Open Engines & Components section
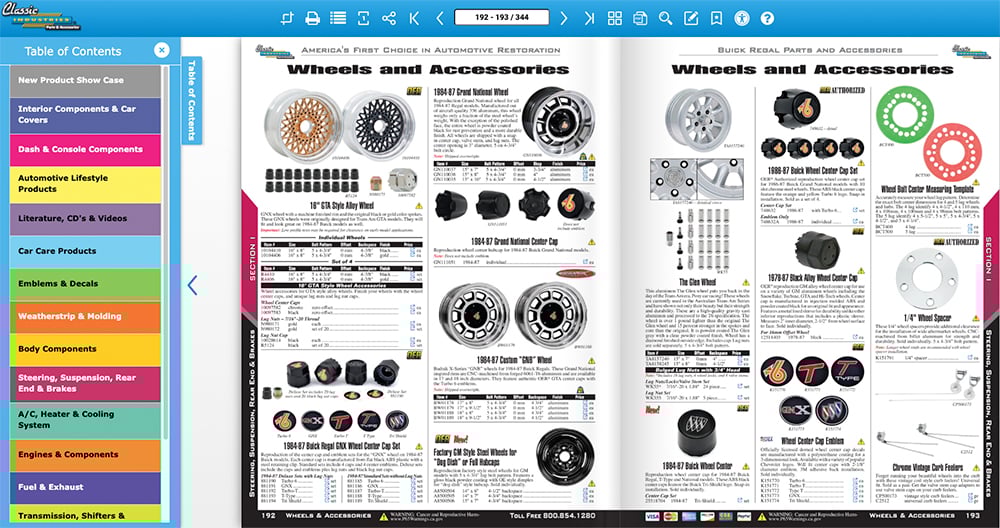Image resolution: width=1000 pixels, height=528 pixels. pos(85,455)
